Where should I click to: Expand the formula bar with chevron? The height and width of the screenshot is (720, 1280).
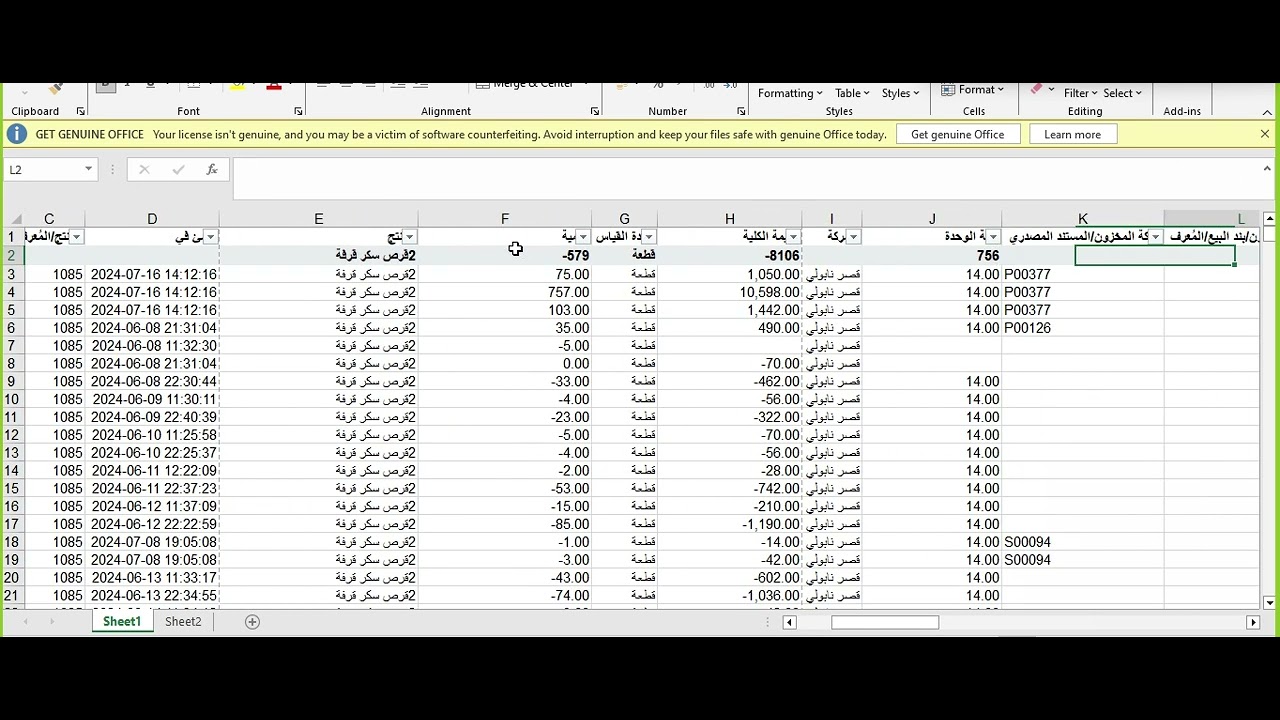point(1267,169)
